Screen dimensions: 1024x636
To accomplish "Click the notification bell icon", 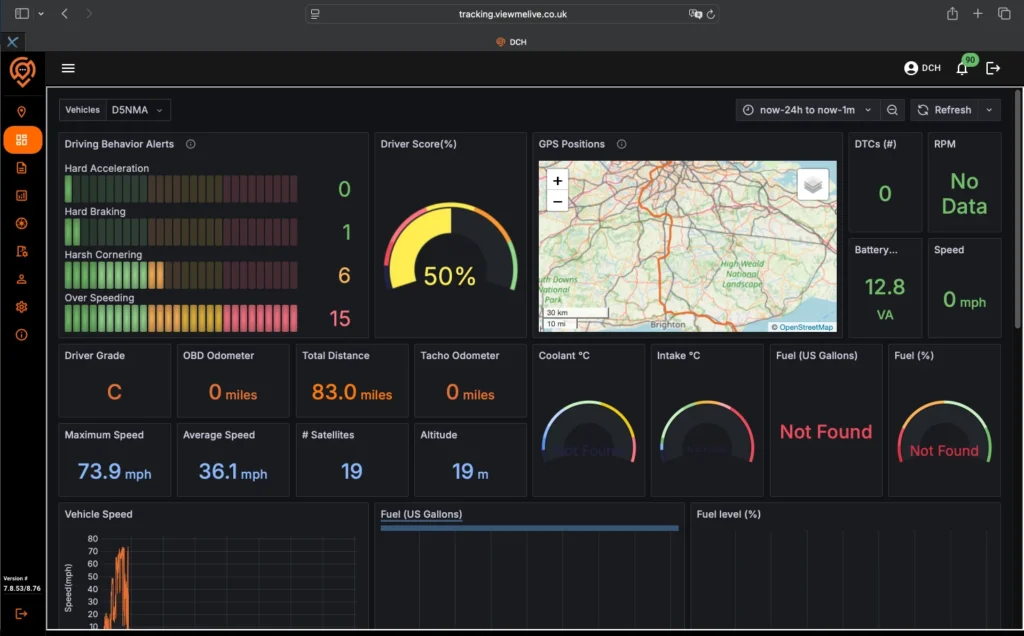I will point(962,68).
